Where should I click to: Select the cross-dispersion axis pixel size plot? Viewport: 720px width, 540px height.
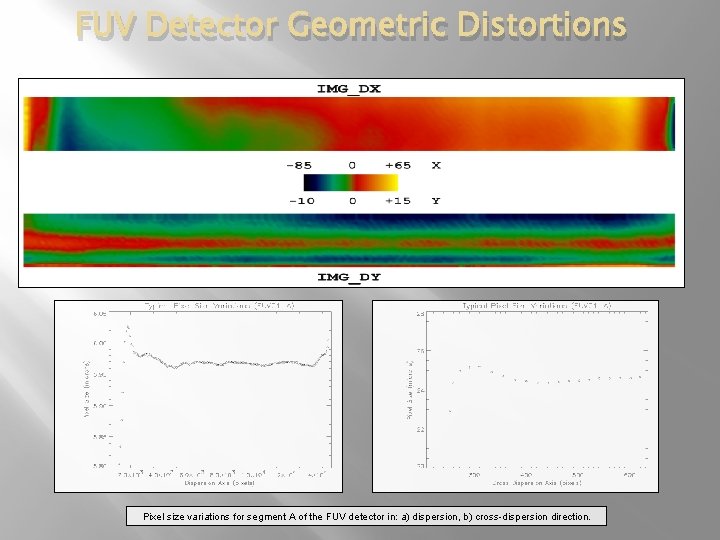pyautogui.click(x=515, y=396)
